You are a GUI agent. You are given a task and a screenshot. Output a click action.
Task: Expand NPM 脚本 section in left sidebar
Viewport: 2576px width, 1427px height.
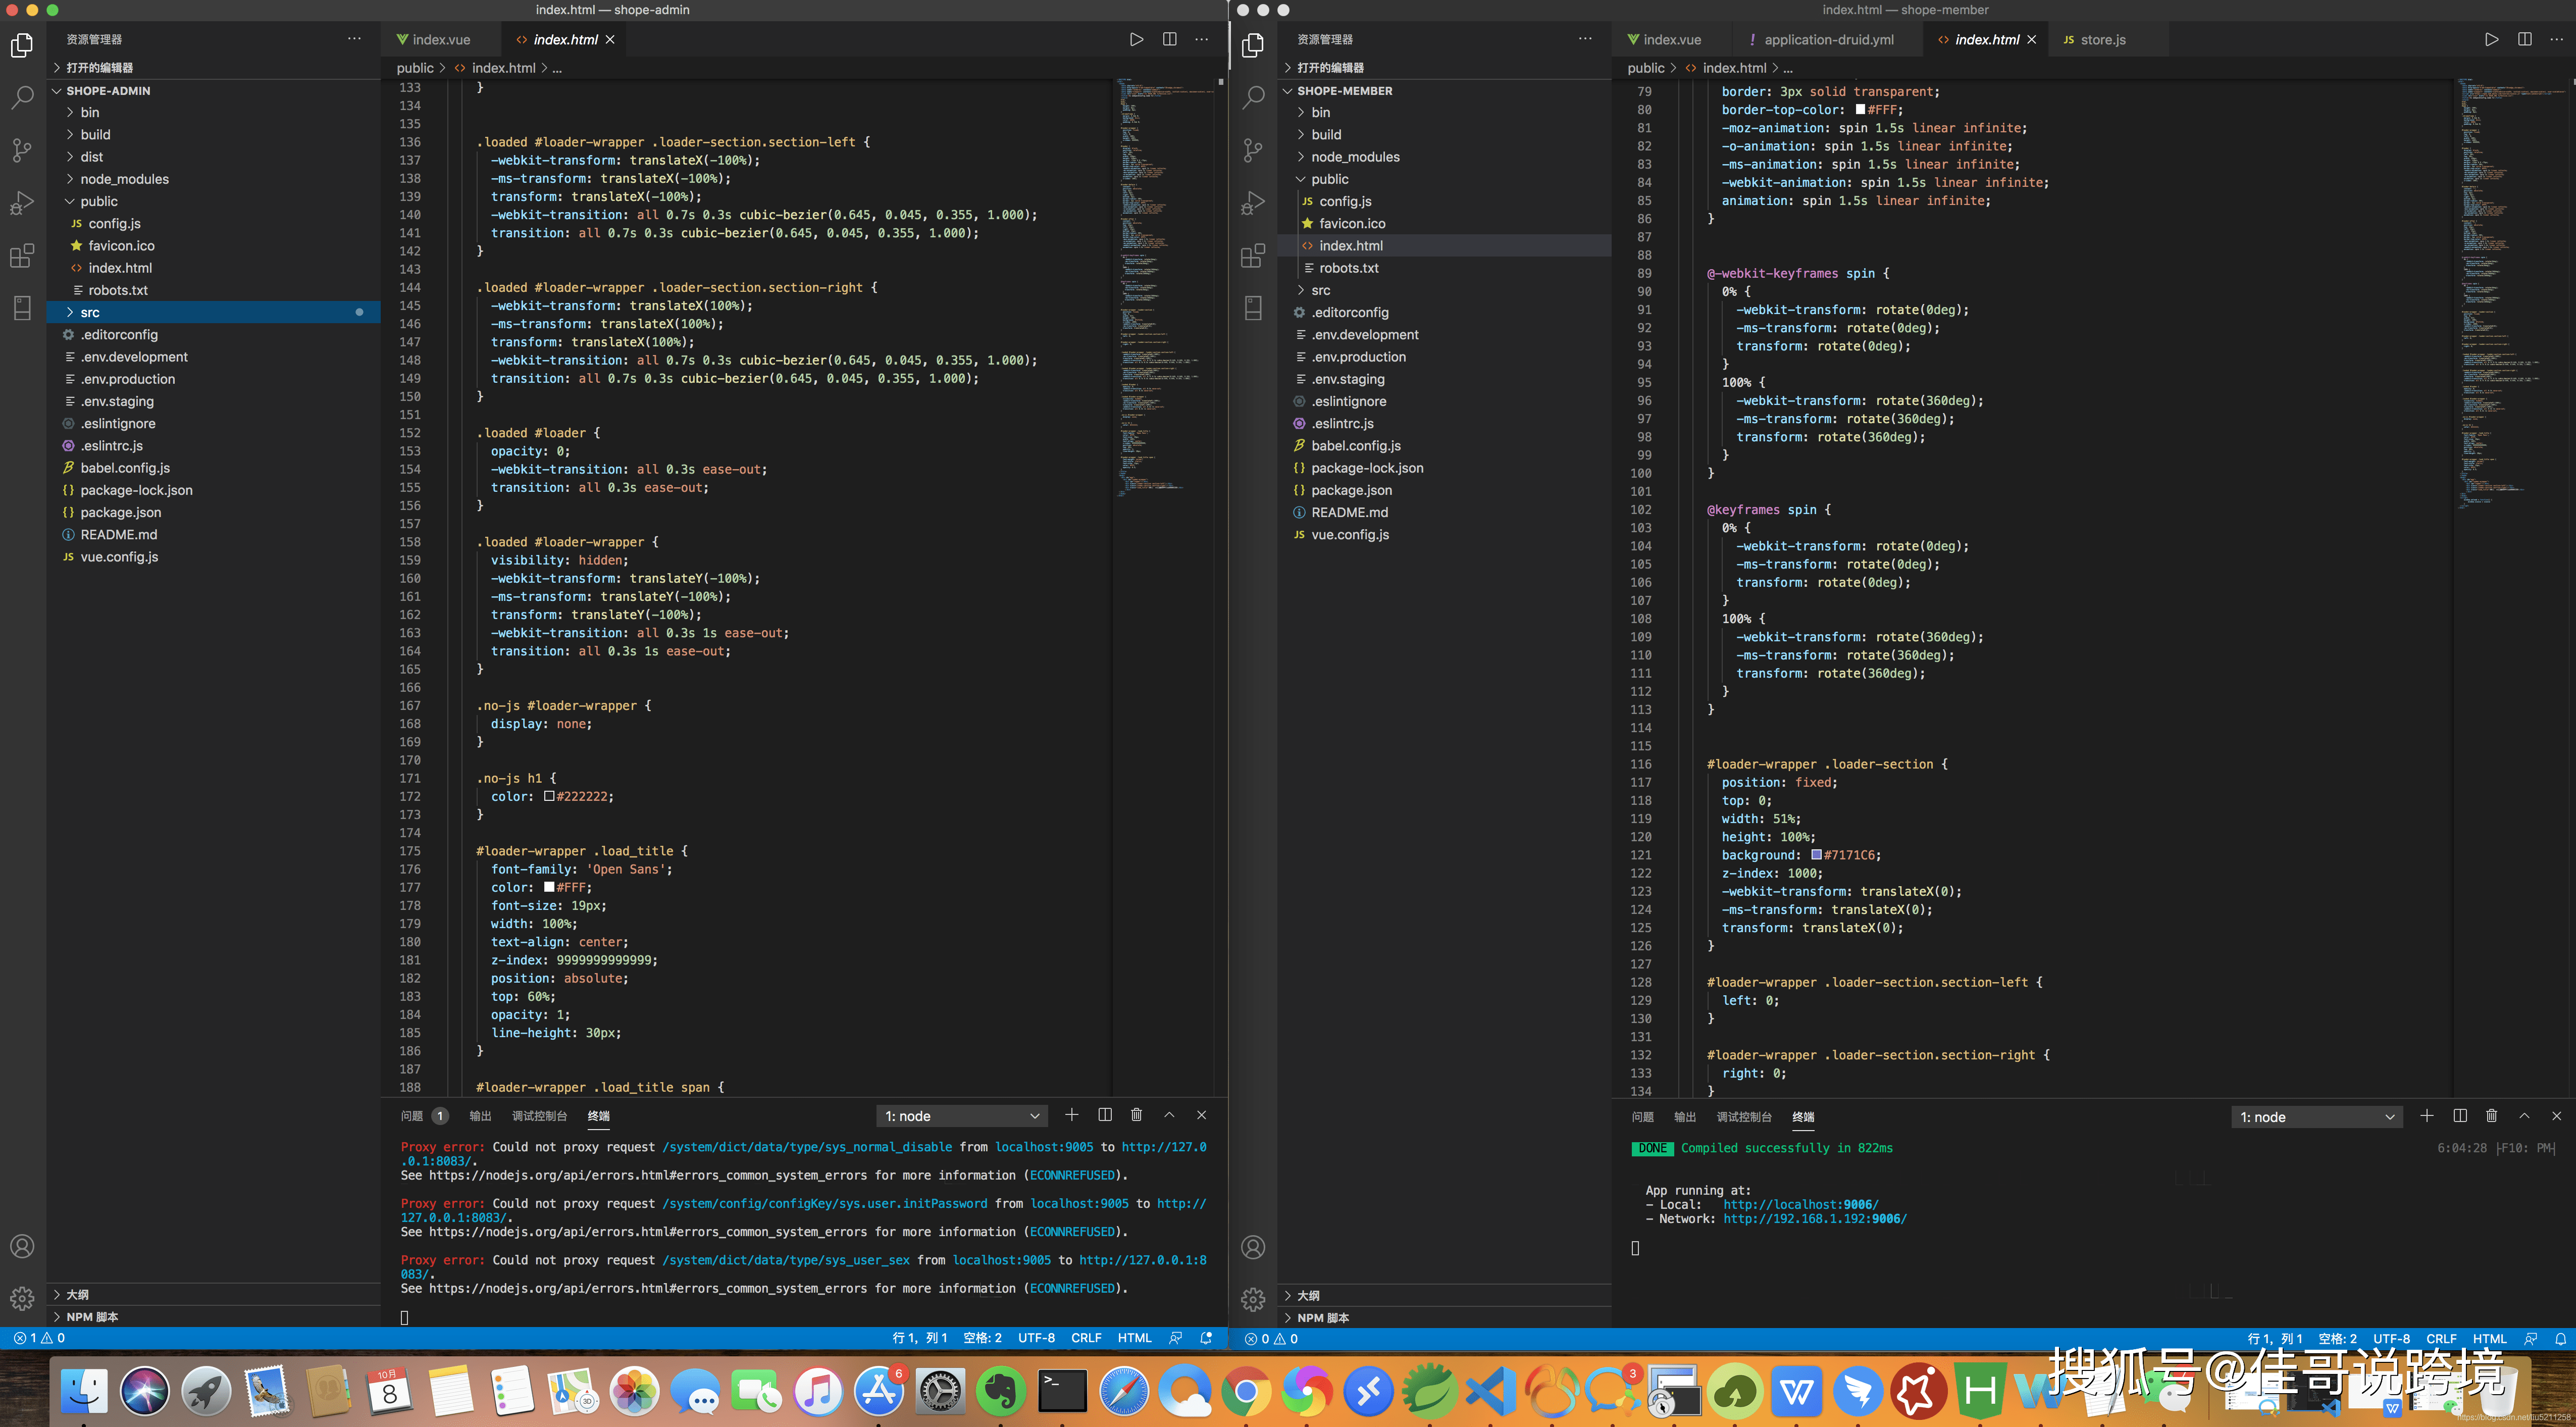[x=92, y=1317]
